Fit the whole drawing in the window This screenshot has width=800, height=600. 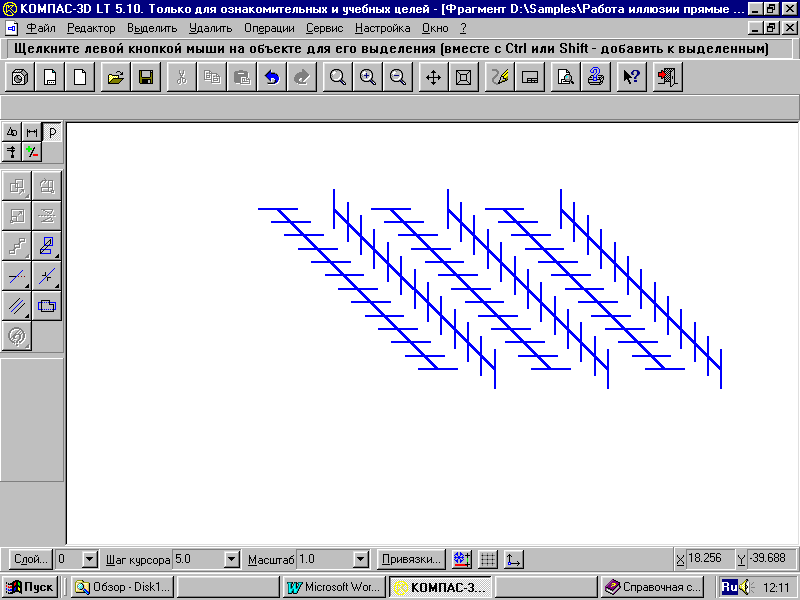pos(464,77)
